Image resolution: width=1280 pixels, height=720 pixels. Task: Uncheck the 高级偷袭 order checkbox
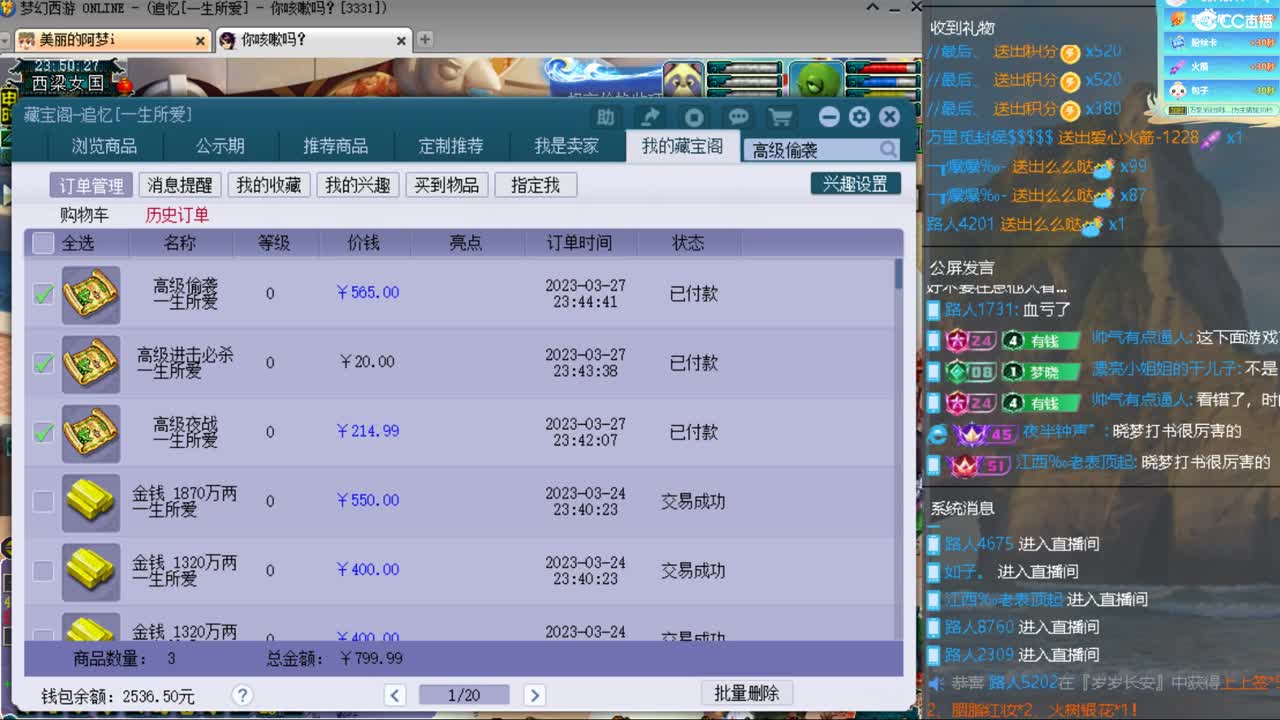click(42, 293)
